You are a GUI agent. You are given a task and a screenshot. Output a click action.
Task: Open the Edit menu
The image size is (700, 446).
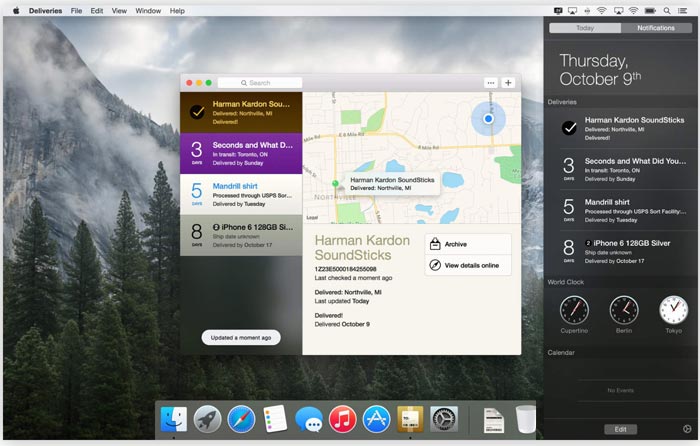[97, 11]
